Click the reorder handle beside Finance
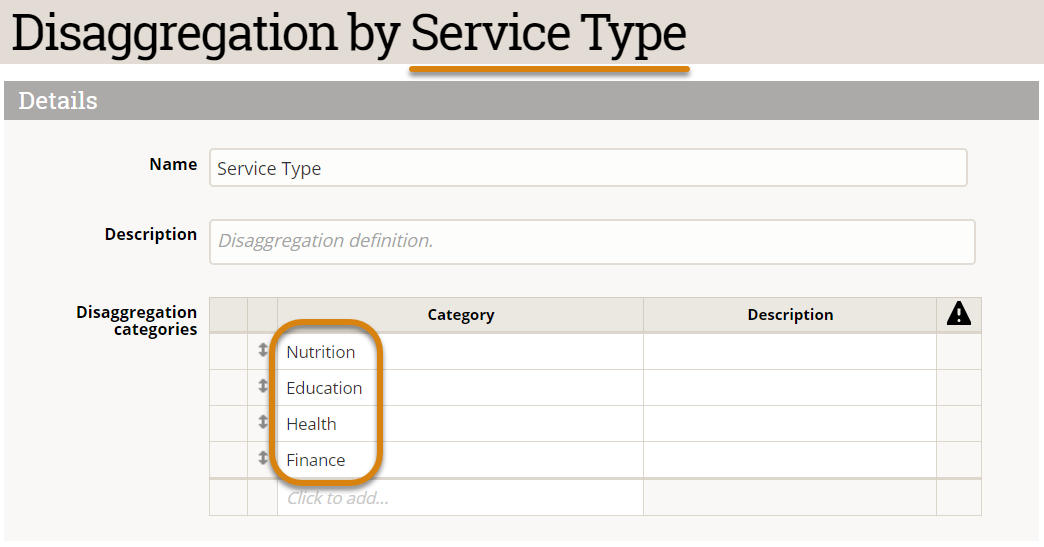This screenshot has height=547, width=1044. [x=263, y=458]
